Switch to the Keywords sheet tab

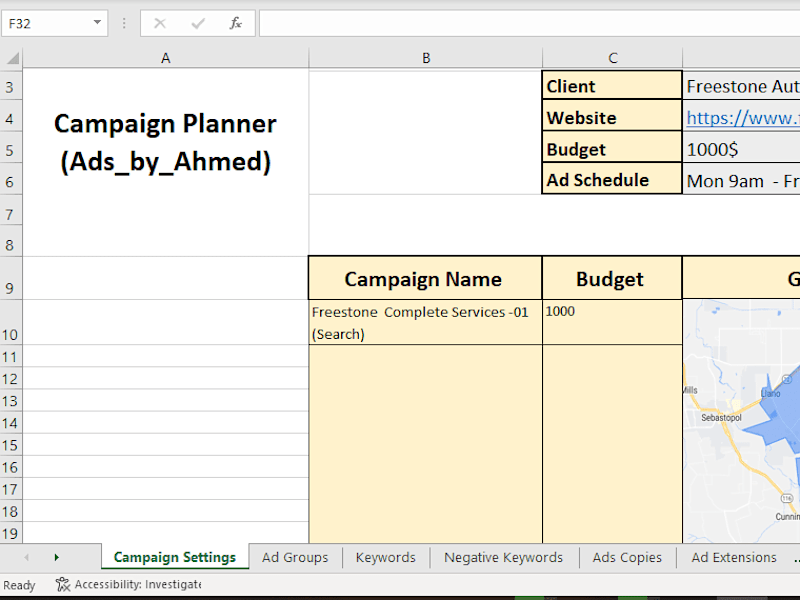(386, 557)
